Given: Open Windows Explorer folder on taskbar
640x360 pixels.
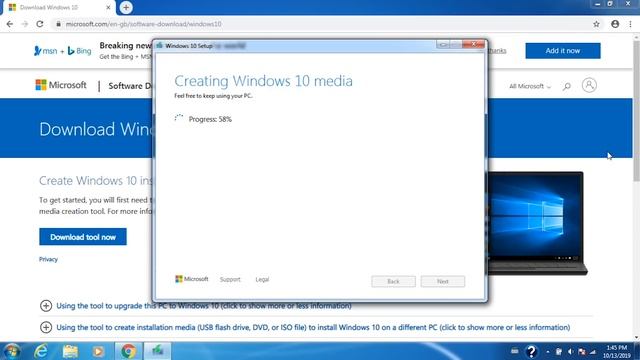Looking at the screenshot, I should 70,351.
